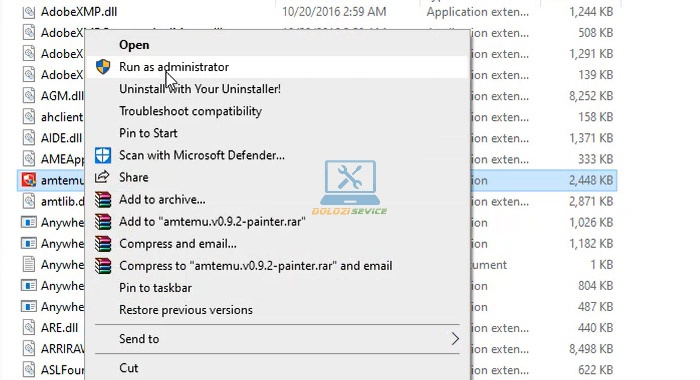Click the ARRIRAW file icon
The image size is (700, 380).
pos(29,349)
